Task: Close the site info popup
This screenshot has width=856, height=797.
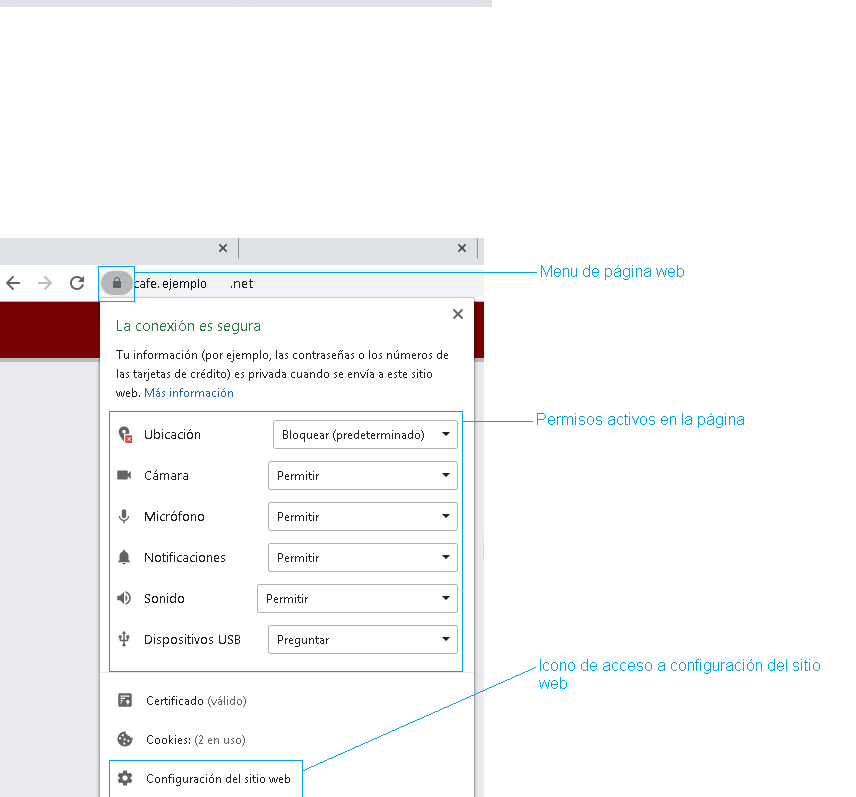Action: 457,314
